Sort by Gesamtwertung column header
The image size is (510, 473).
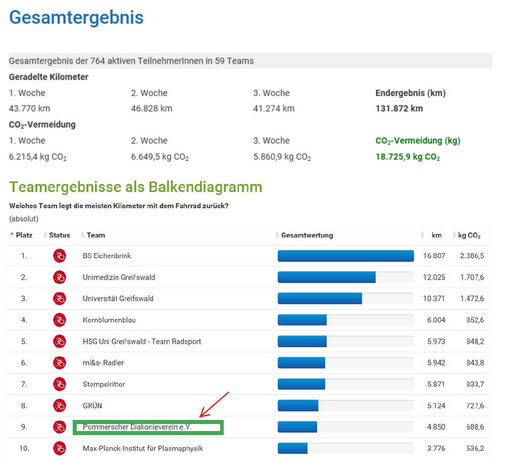(307, 235)
